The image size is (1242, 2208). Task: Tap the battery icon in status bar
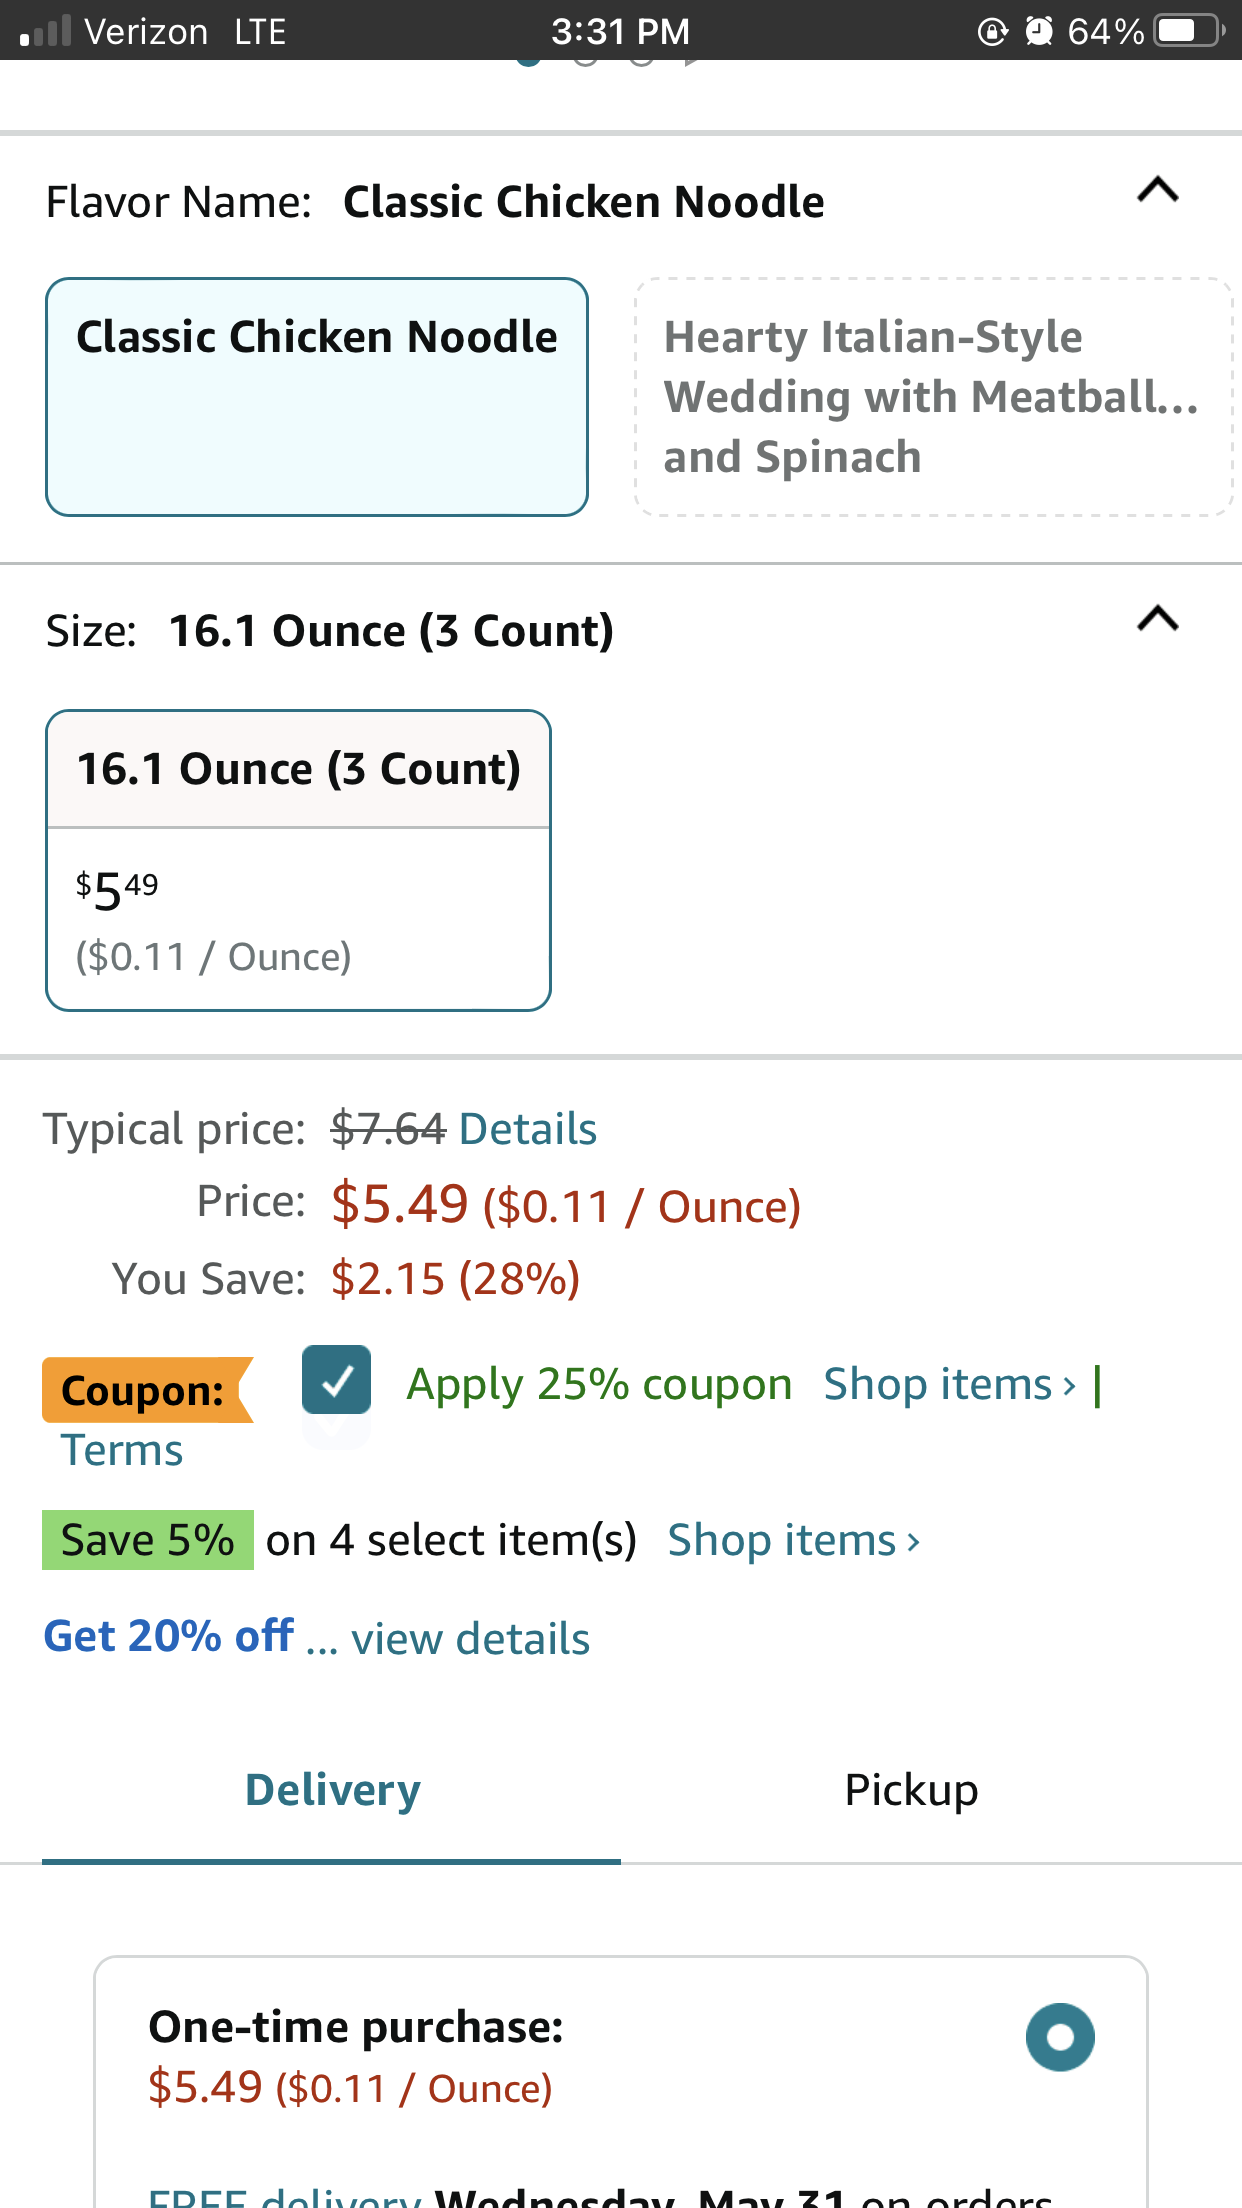point(1187,31)
